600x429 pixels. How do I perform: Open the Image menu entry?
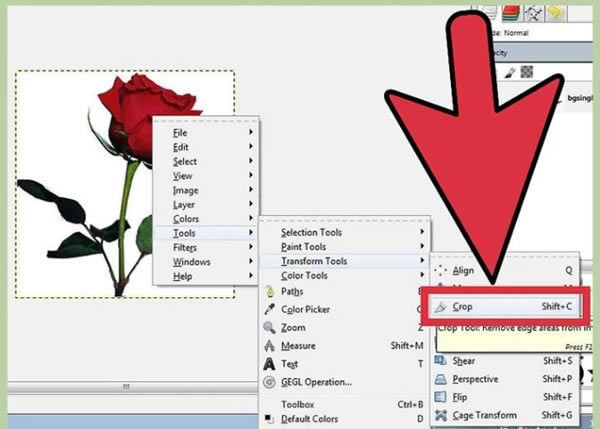coord(206,190)
